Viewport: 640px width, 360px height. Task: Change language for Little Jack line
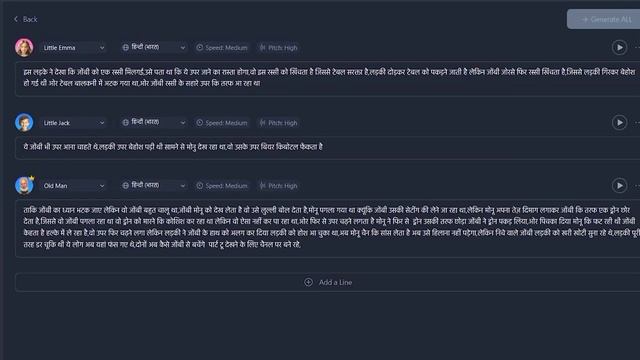pyautogui.click(x=153, y=122)
